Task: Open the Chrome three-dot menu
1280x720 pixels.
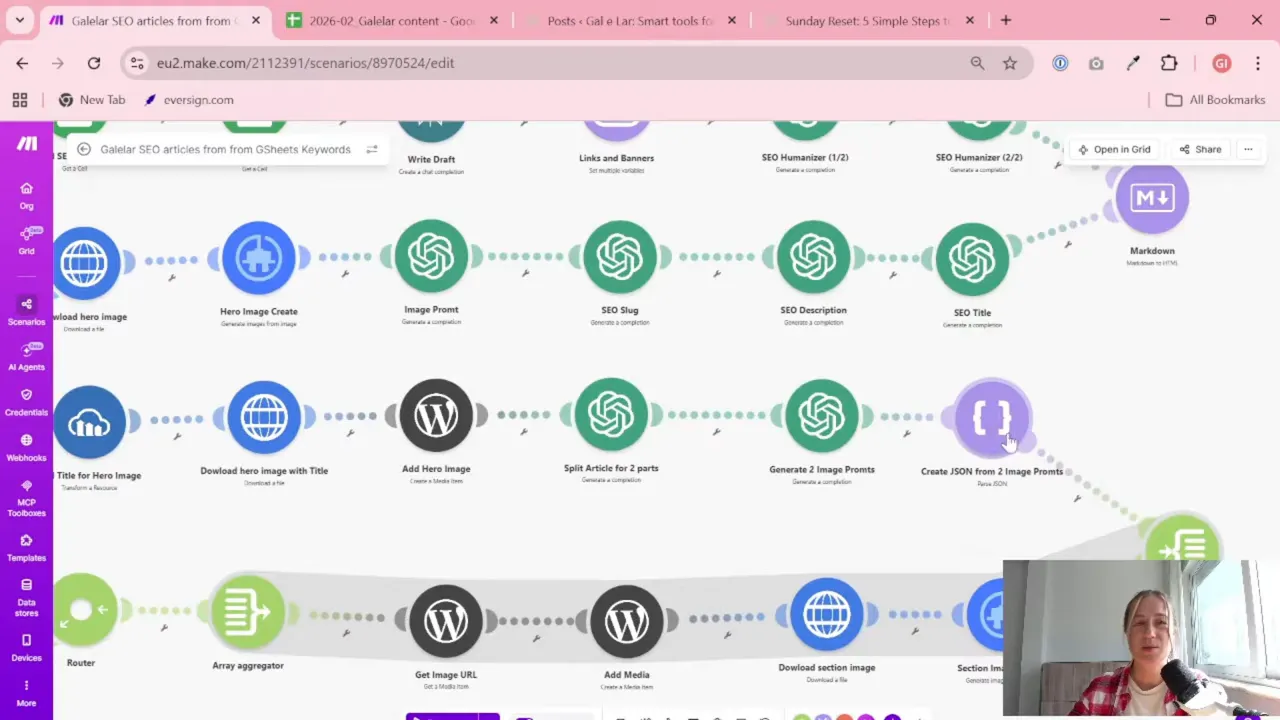Action: coord(1257,63)
